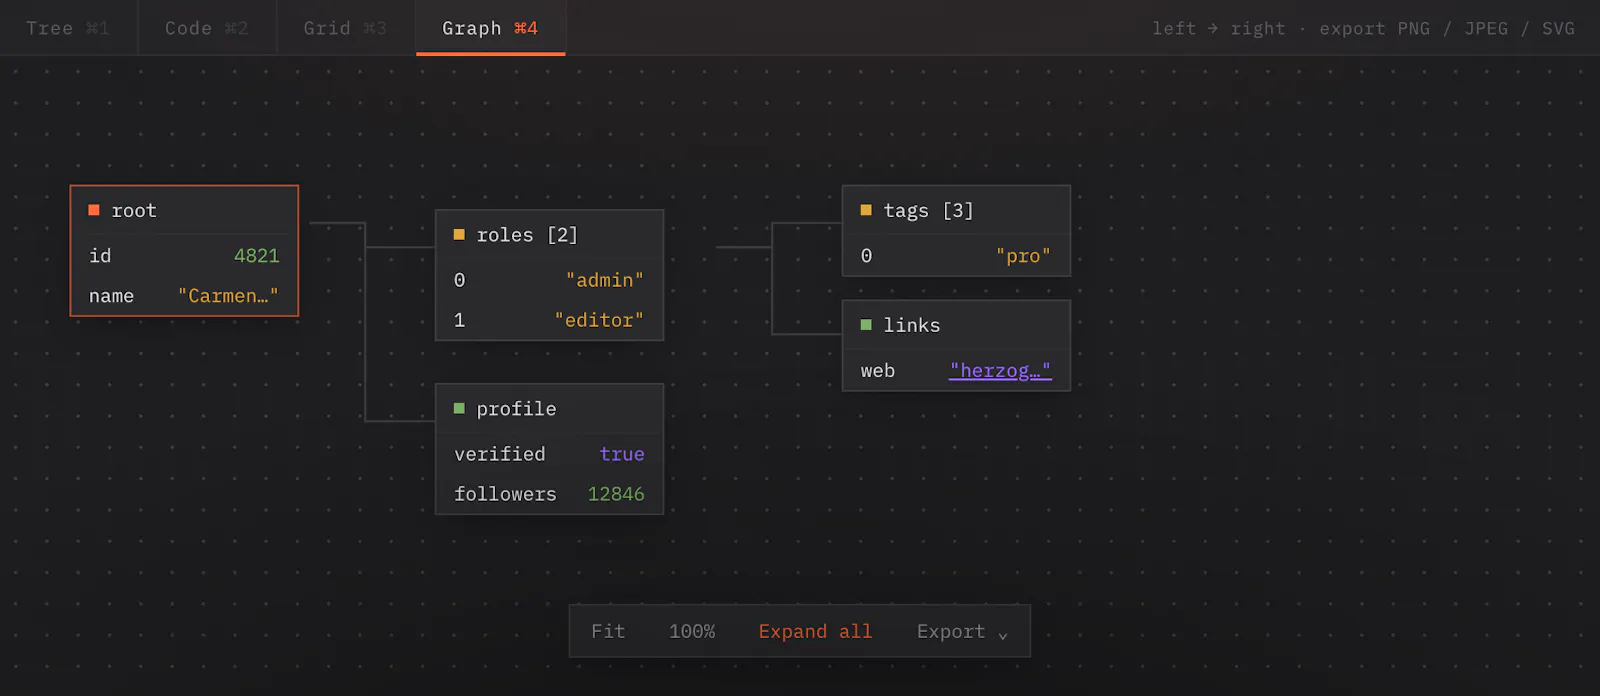The height and width of the screenshot is (696, 1600).
Task: Open the Export dropdown
Action: point(963,631)
